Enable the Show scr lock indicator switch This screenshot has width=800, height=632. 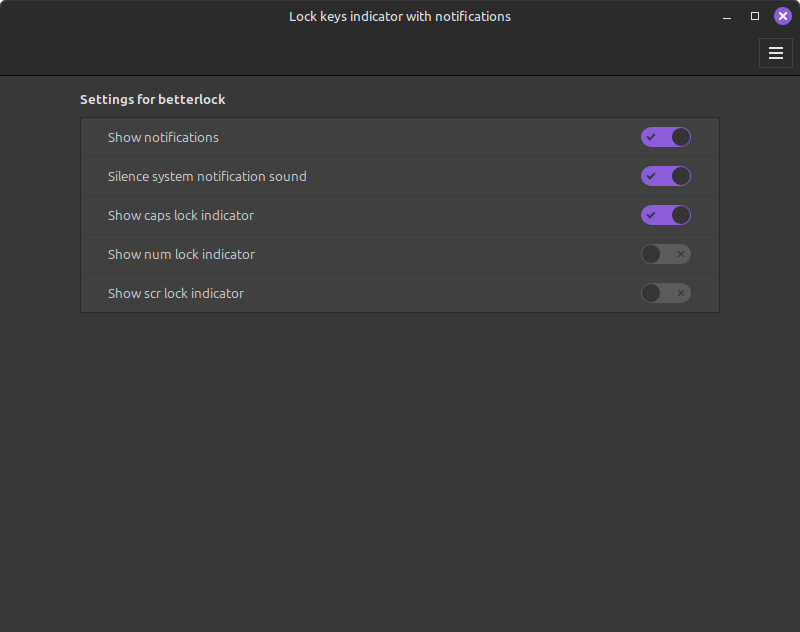[666, 293]
